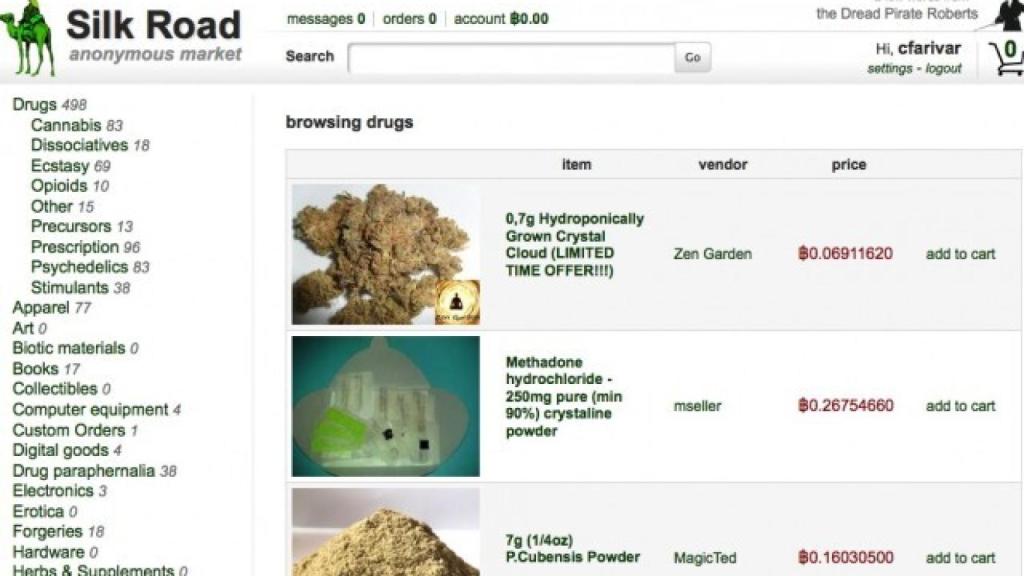1024x576 pixels.
Task: Click the Go search button
Action: (692, 57)
